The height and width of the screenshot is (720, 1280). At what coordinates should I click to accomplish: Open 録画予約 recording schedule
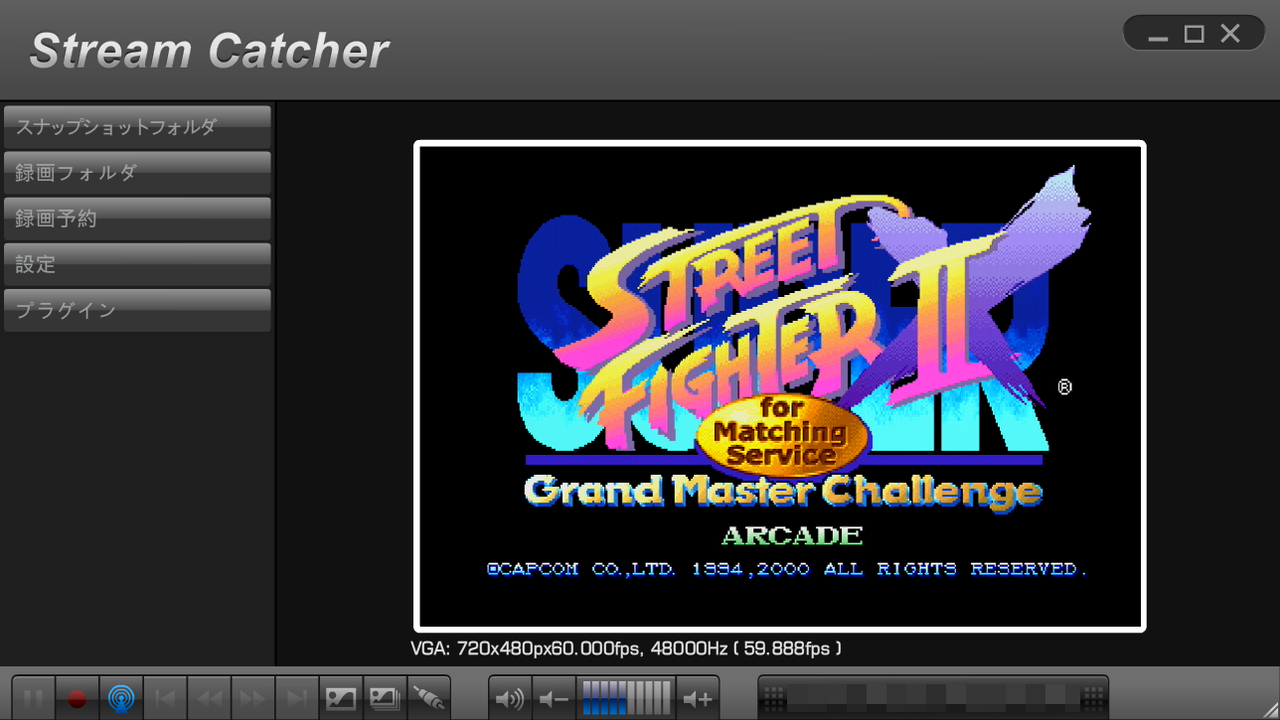(137, 218)
